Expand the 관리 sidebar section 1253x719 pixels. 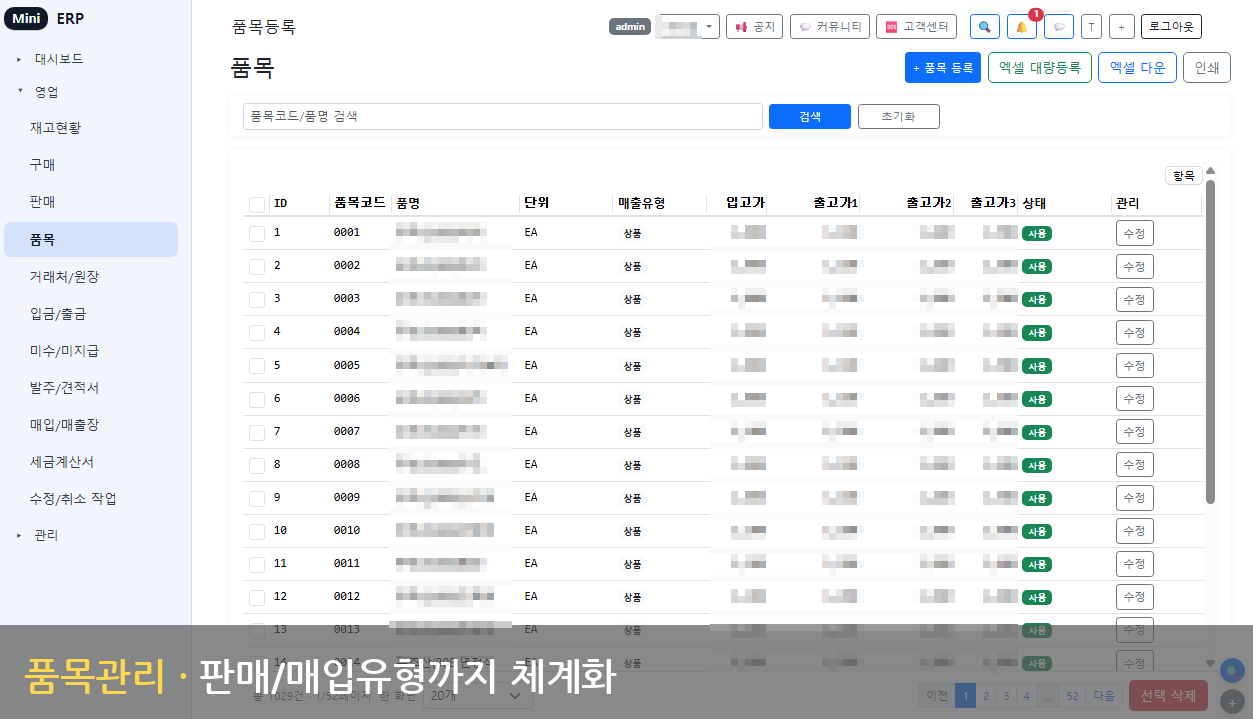pos(46,535)
